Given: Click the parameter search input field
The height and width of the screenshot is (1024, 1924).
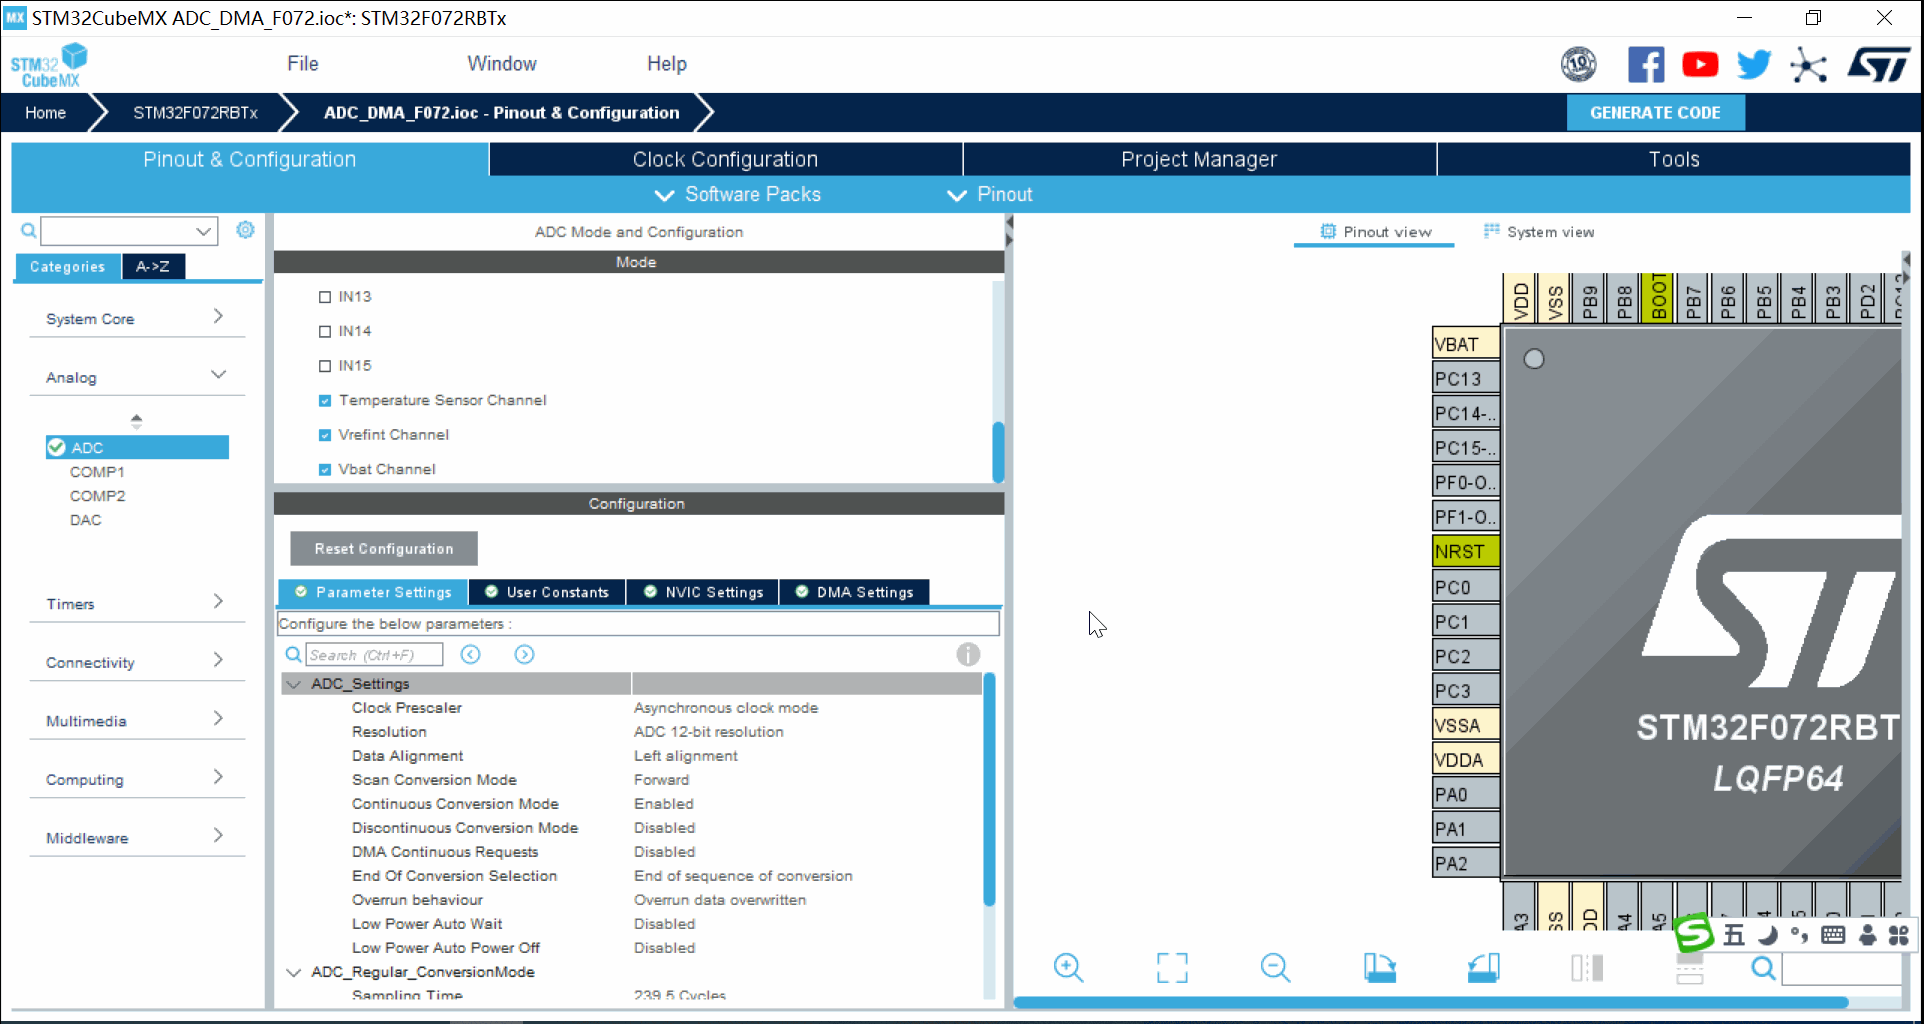Looking at the screenshot, I should tap(373, 655).
